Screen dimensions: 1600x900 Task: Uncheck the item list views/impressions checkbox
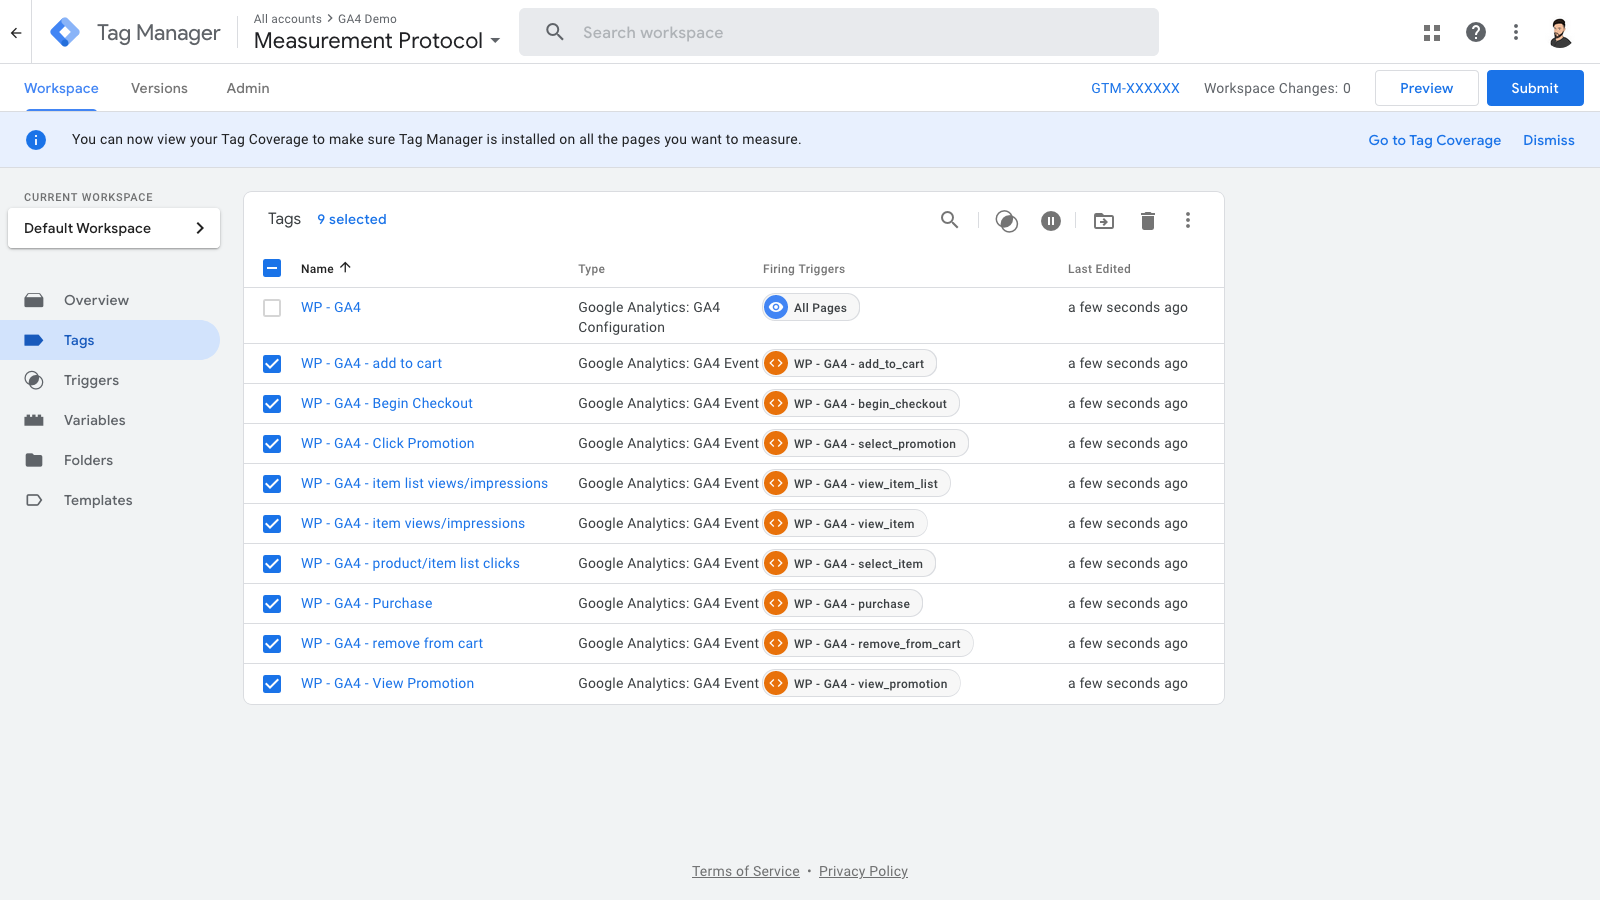[272, 484]
